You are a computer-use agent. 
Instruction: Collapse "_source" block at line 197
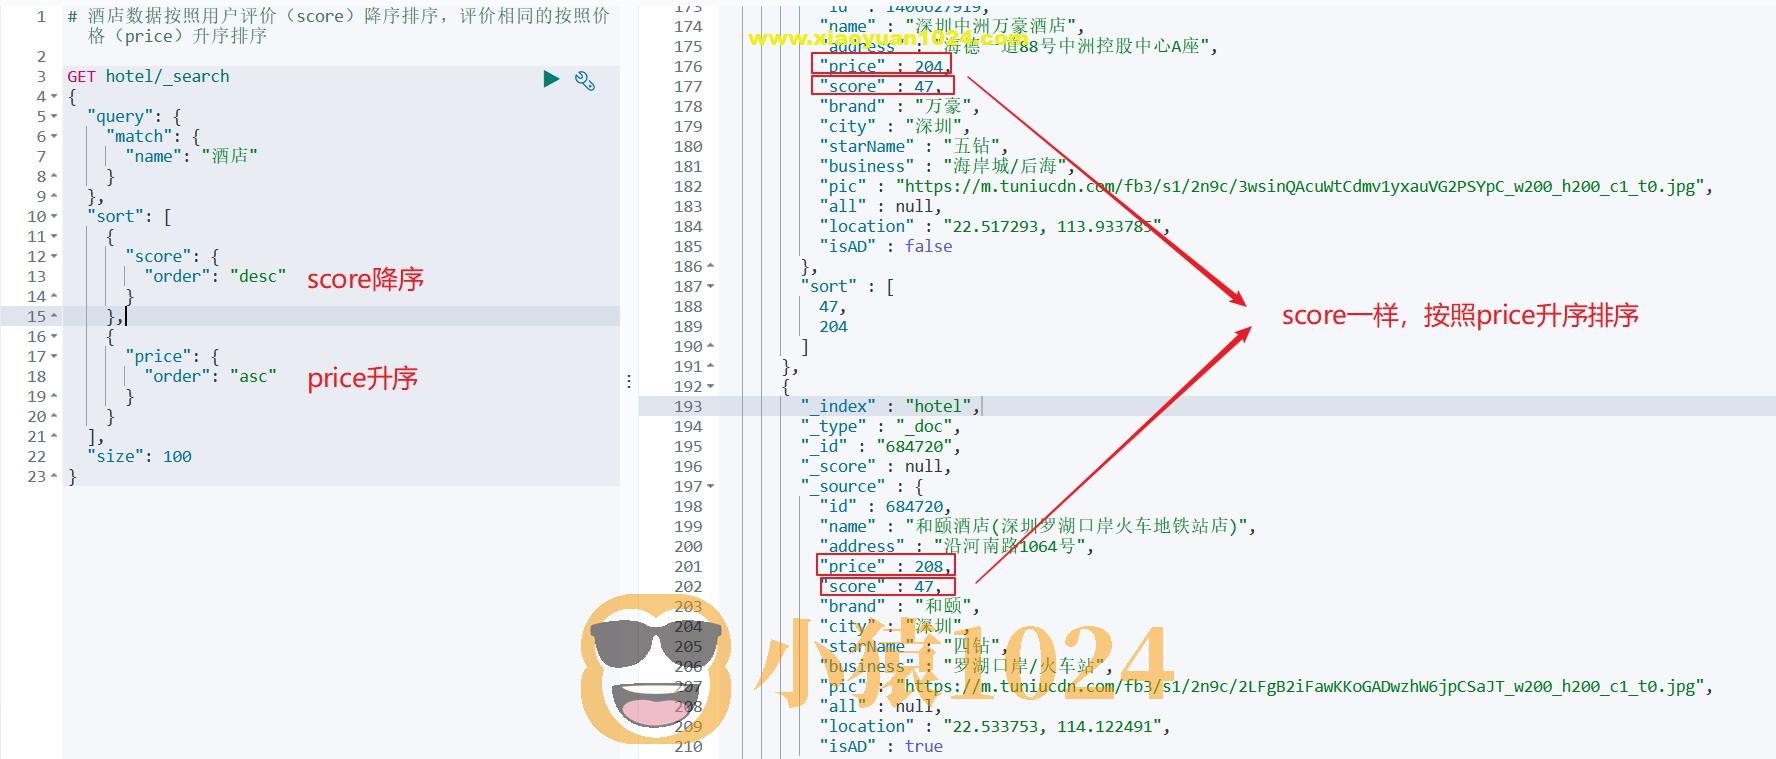coord(711,487)
